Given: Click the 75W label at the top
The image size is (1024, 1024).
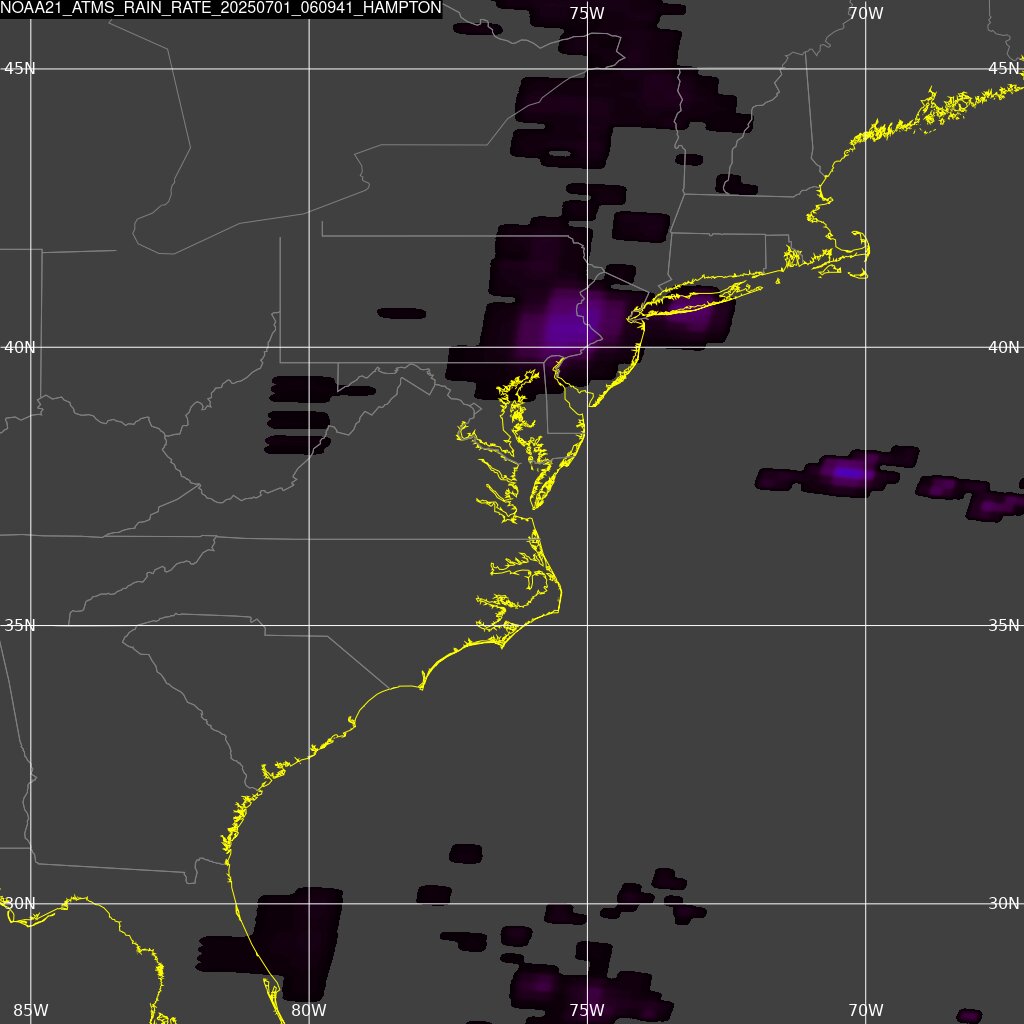Looking at the screenshot, I should [587, 13].
